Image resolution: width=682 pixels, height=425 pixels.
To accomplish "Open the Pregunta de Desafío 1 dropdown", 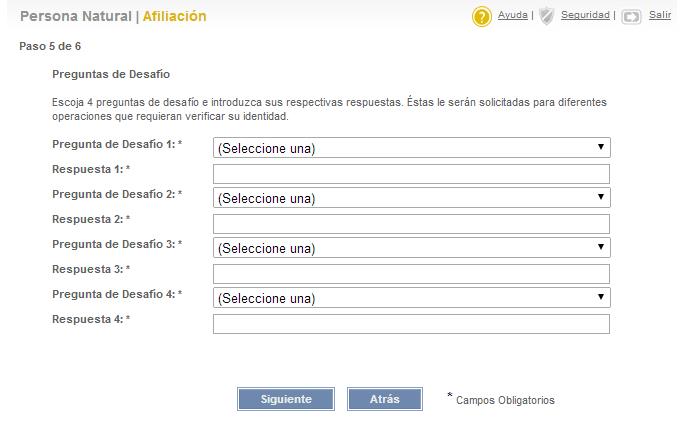I will [x=411, y=147].
